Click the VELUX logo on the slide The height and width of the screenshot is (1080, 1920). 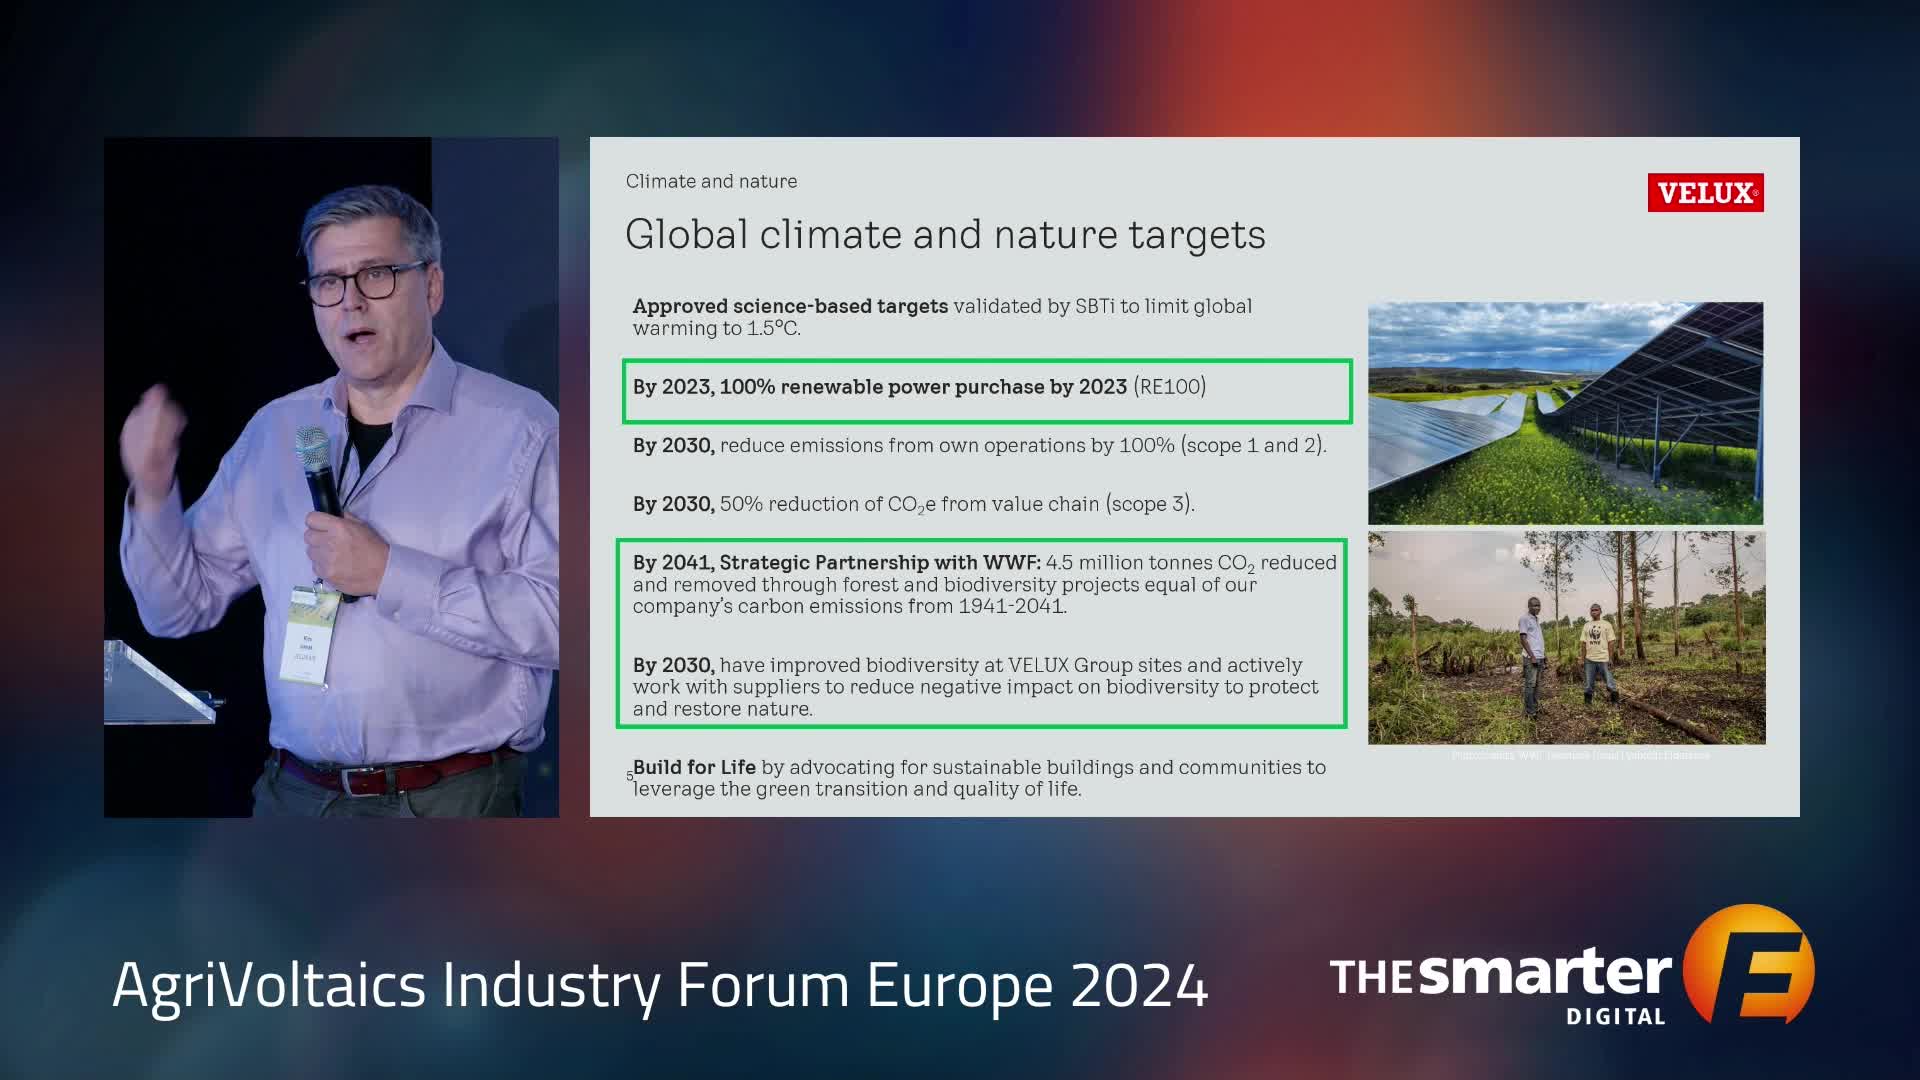1705,192
